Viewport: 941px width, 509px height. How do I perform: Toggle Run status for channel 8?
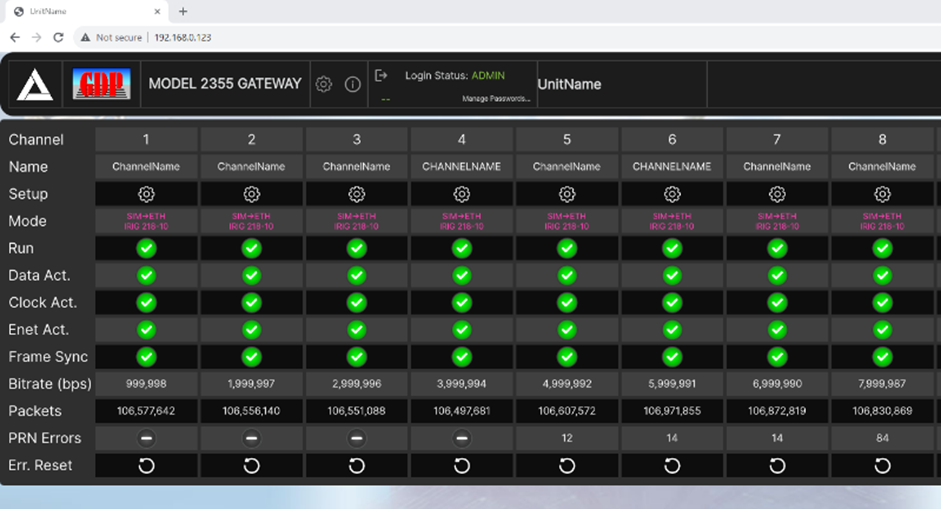pos(882,248)
